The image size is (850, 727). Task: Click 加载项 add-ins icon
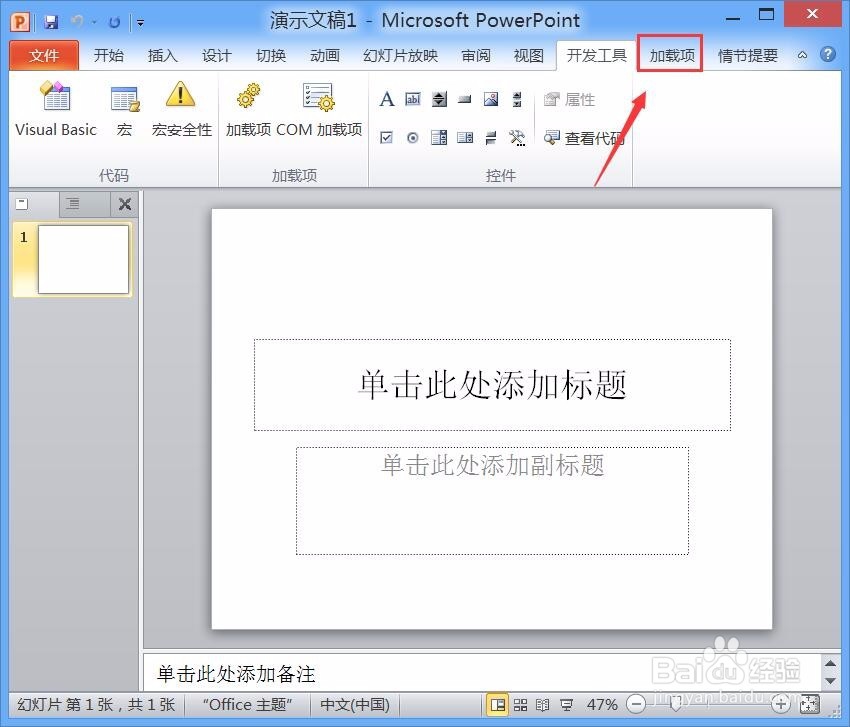coord(247,105)
